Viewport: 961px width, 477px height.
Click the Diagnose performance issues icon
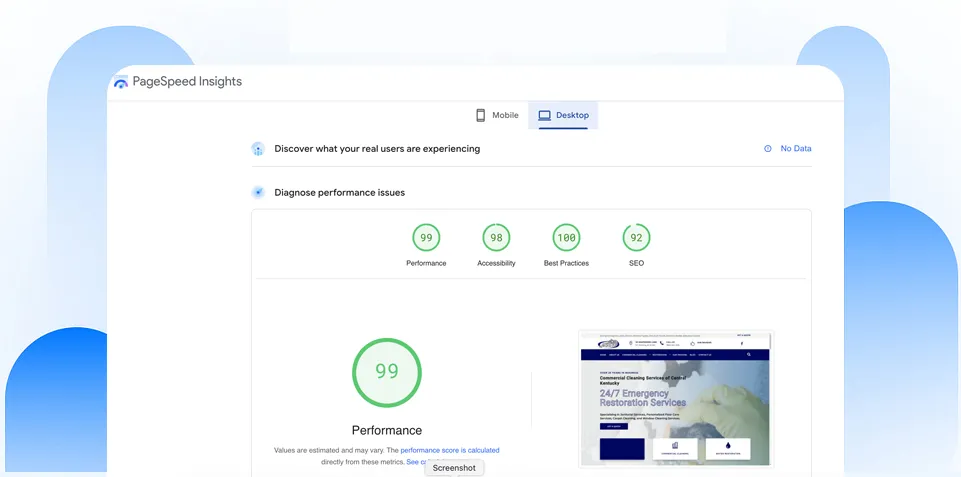[x=258, y=193]
